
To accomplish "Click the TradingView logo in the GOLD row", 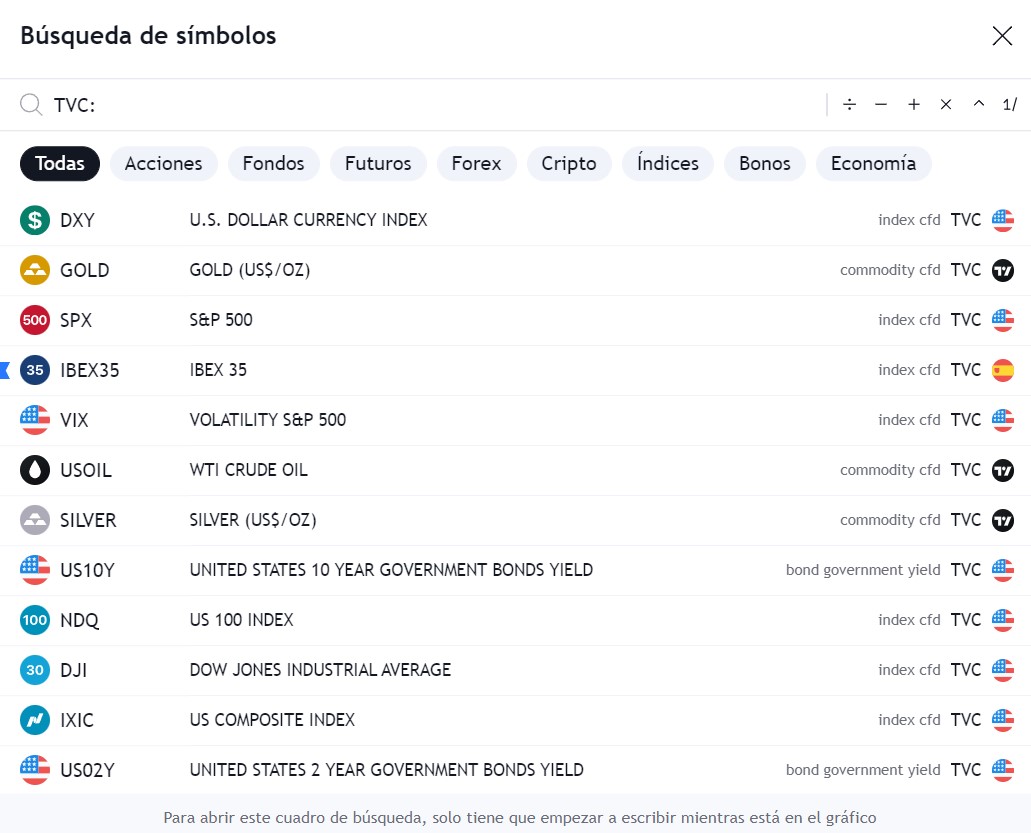I will (1003, 270).
